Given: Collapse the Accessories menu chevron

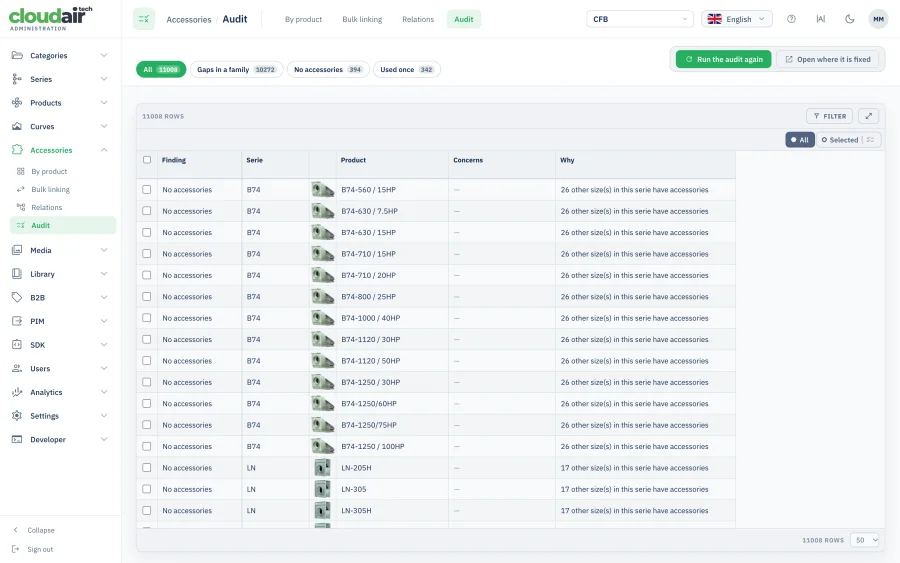Looking at the screenshot, I should pyautogui.click(x=104, y=150).
